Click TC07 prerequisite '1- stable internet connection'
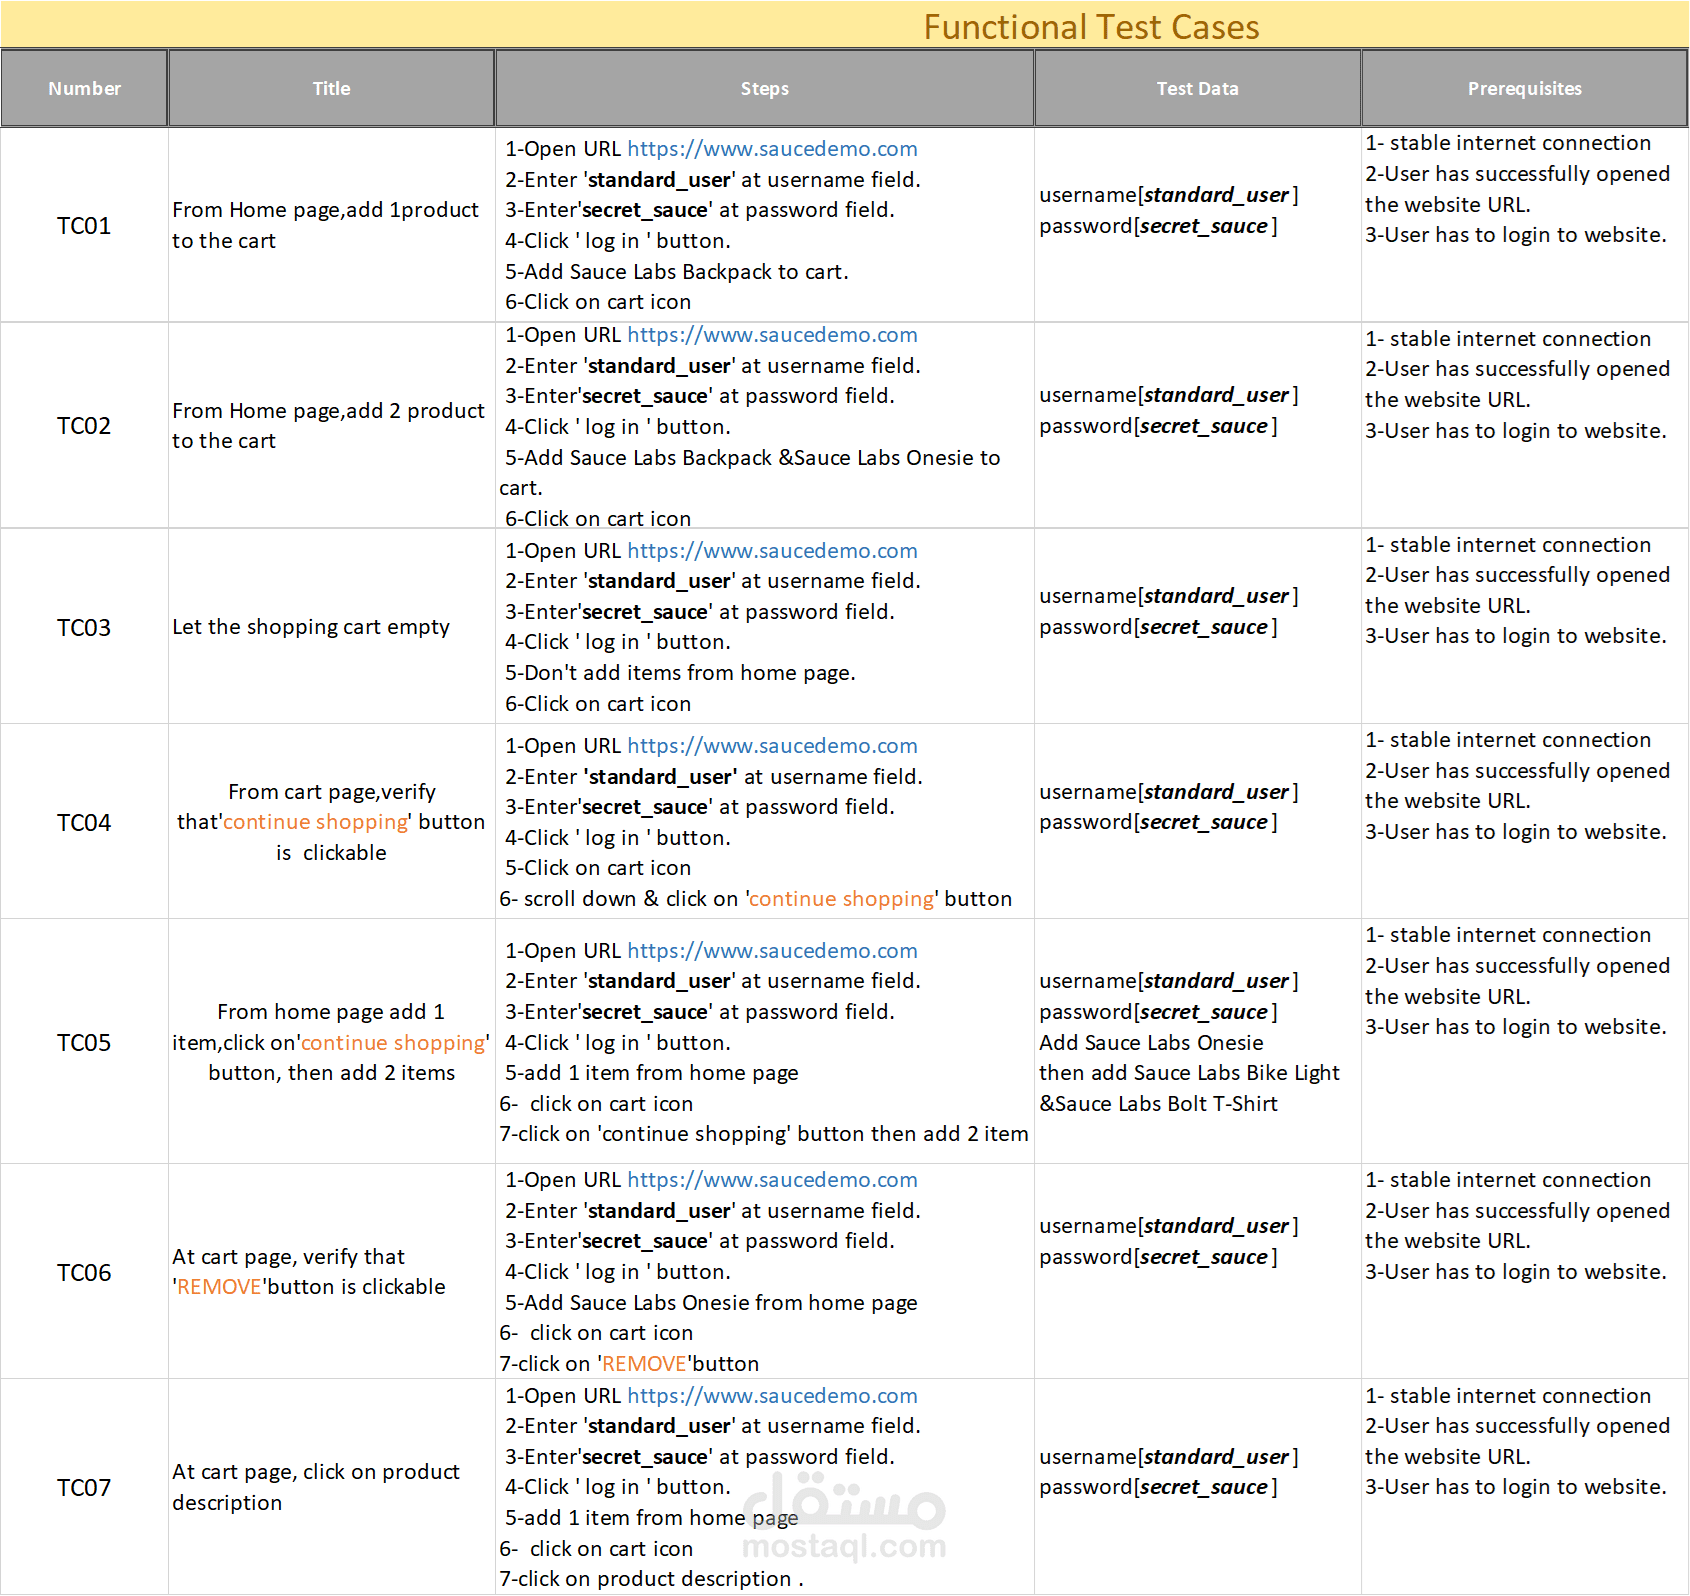The width and height of the screenshot is (1690, 1596). click(x=1508, y=1396)
